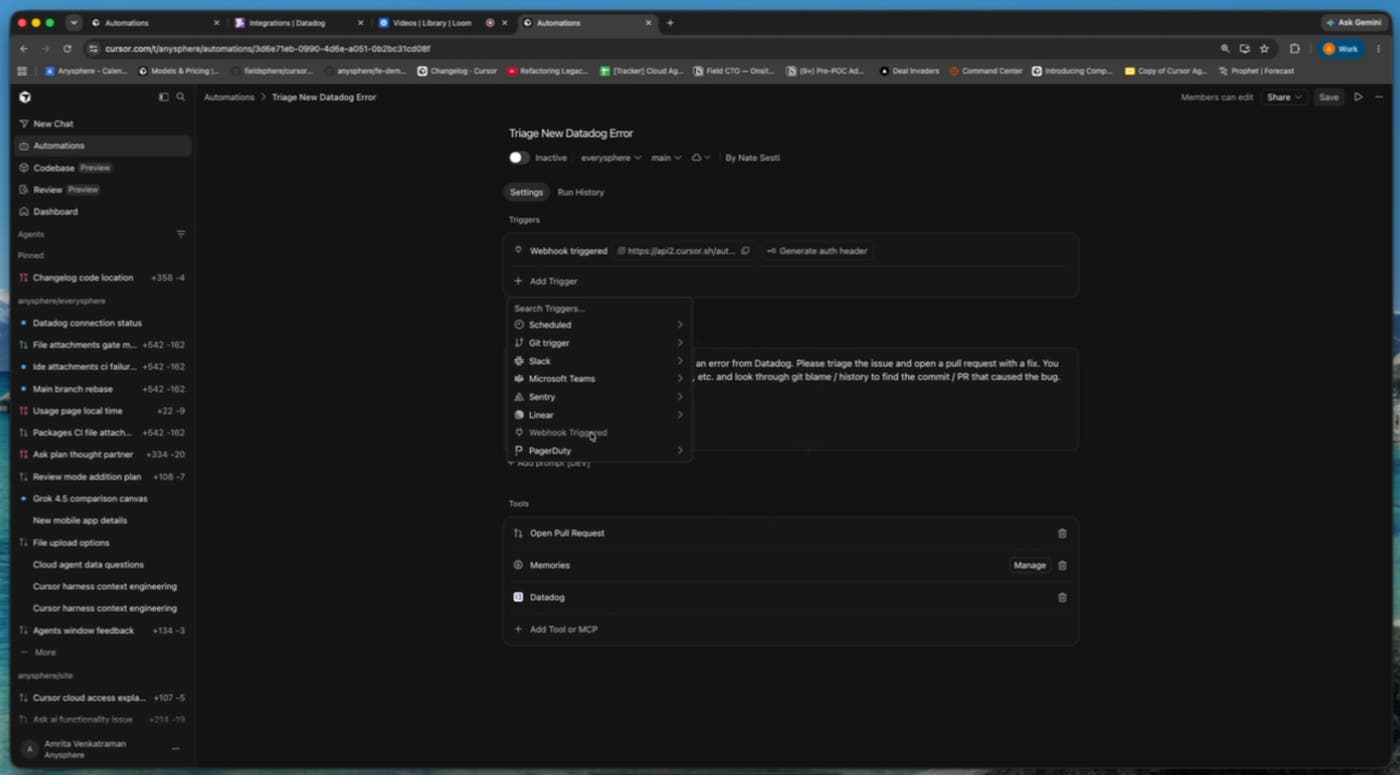Click the Cursor logo in the sidebar
Viewport: 1400px width, 775px height.
tap(25, 97)
